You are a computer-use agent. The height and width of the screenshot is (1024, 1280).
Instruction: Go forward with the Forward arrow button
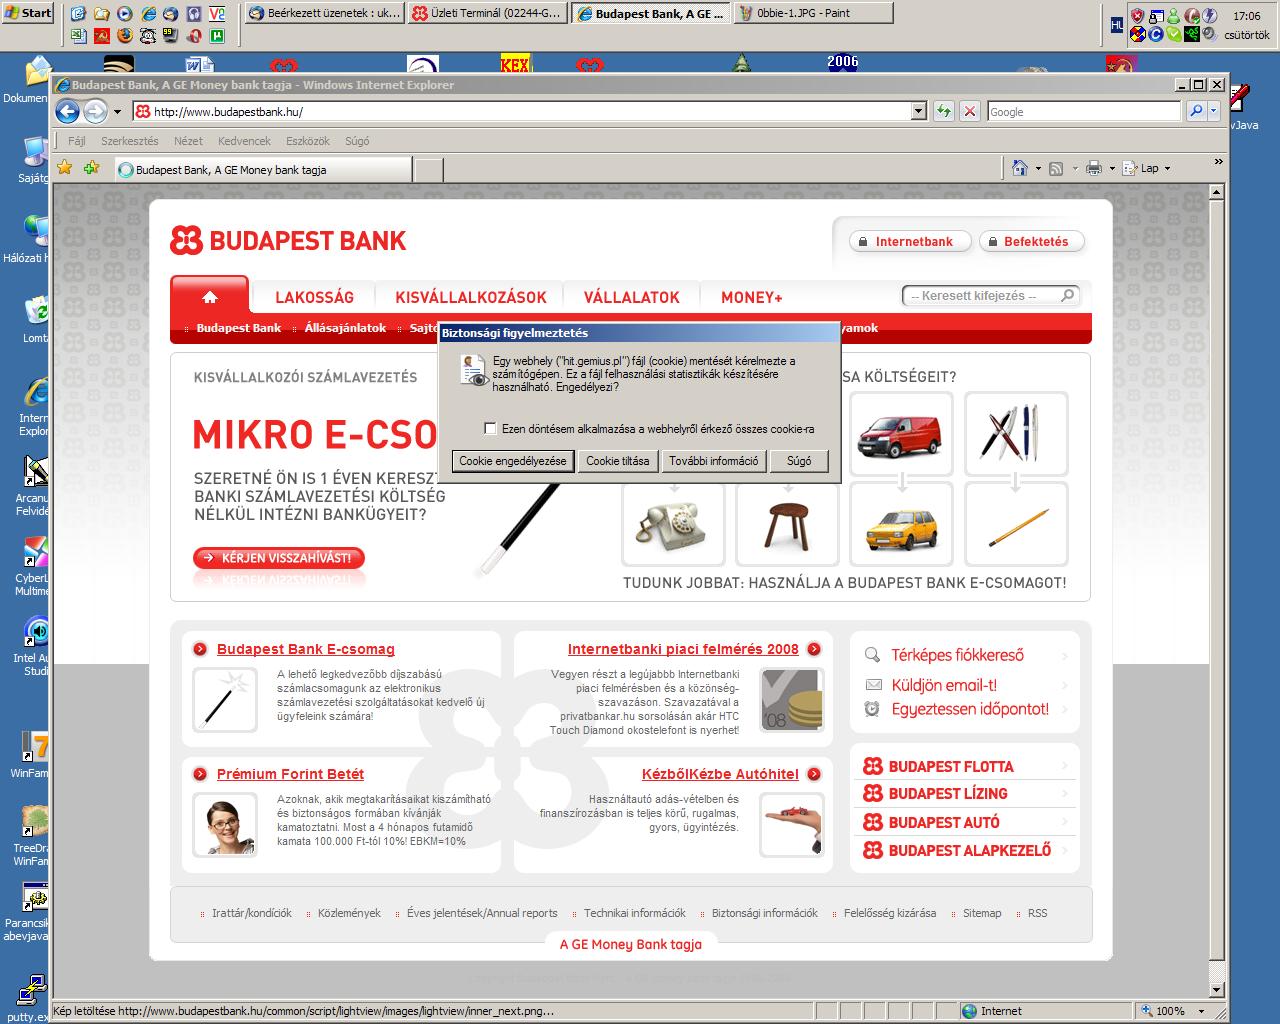tap(95, 112)
